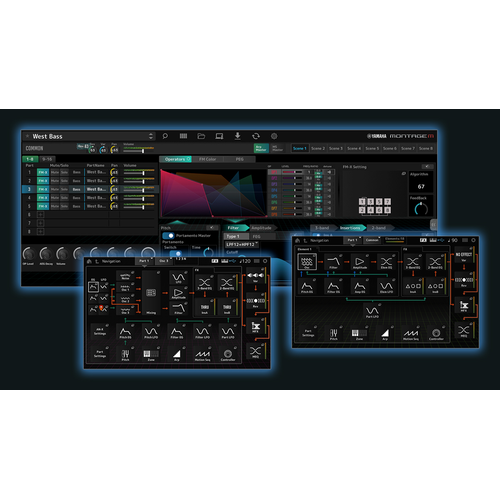Mute part 1 in the part list
The image size is (500, 500).
tap(55, 172)
